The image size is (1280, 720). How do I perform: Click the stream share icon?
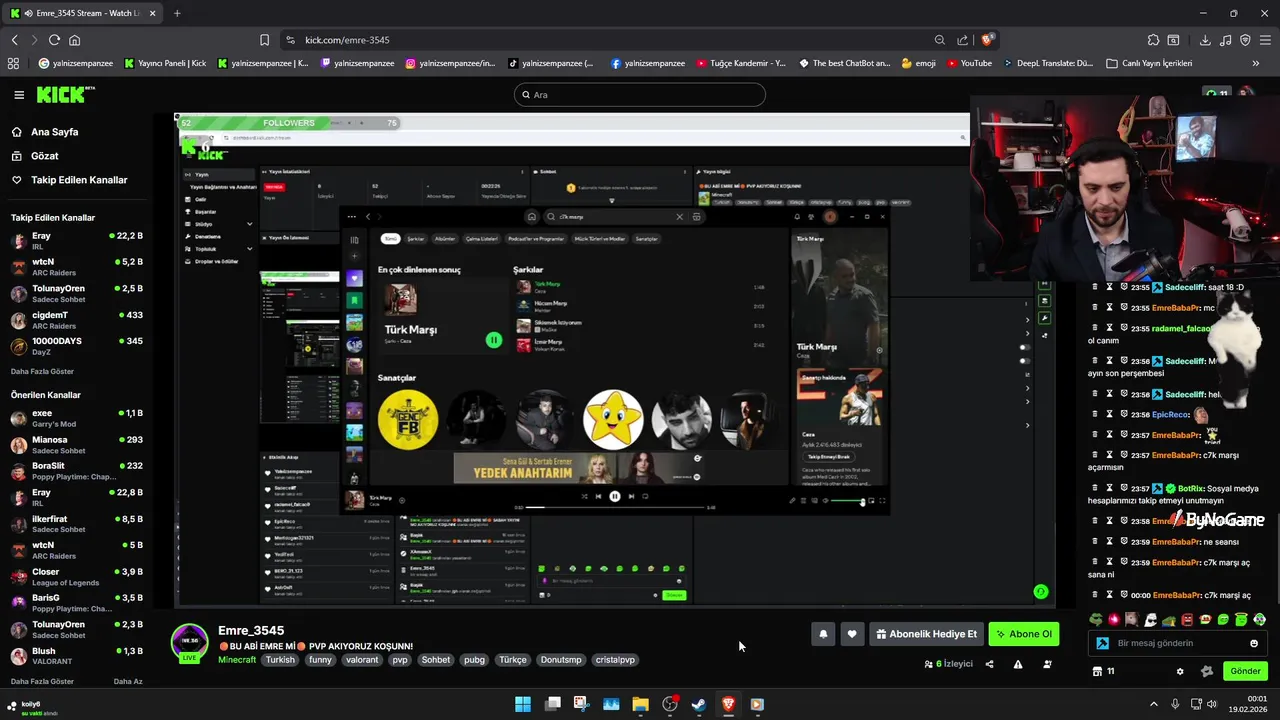(x=989, y=664)
